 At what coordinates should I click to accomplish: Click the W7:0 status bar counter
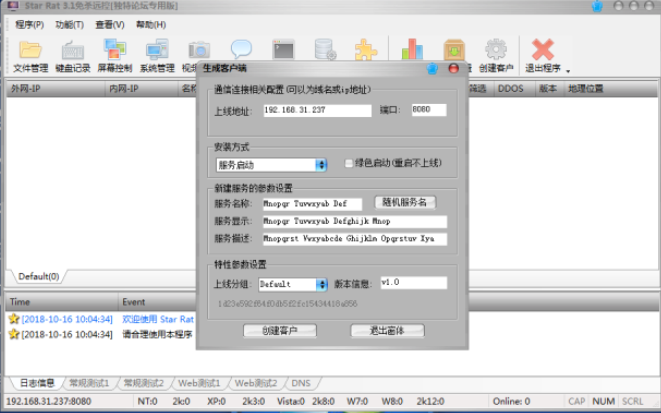357,401
